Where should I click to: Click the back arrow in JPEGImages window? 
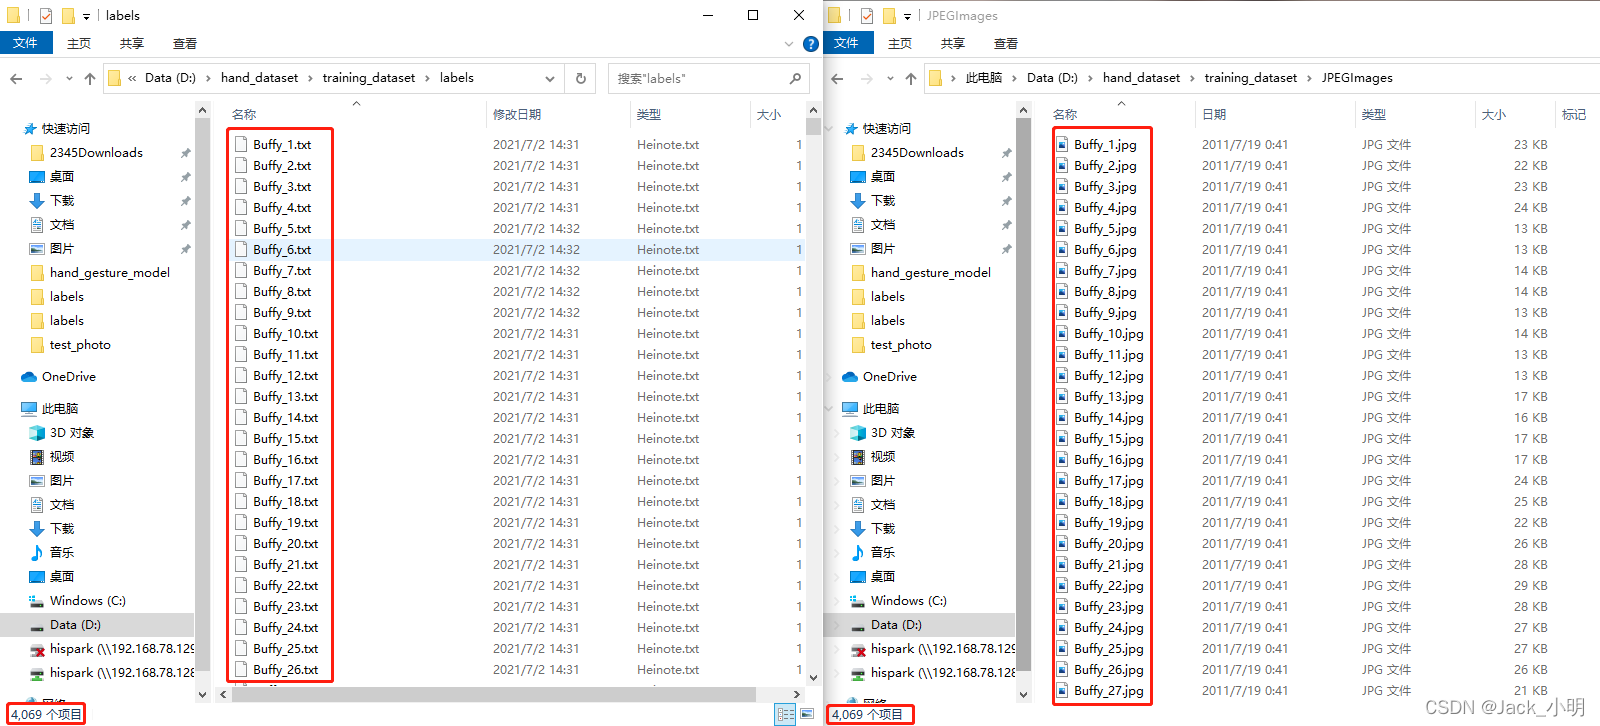[x=837, y=78]
